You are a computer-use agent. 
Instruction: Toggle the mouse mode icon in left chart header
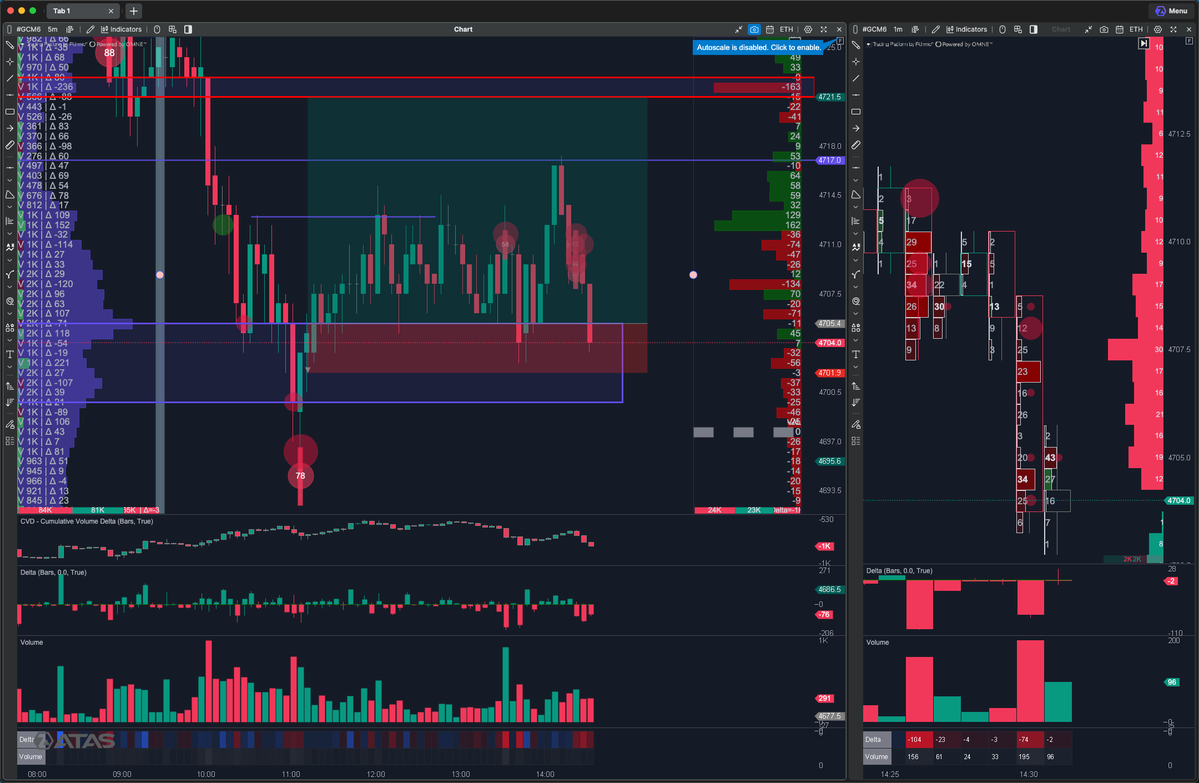tap(158, 29)
